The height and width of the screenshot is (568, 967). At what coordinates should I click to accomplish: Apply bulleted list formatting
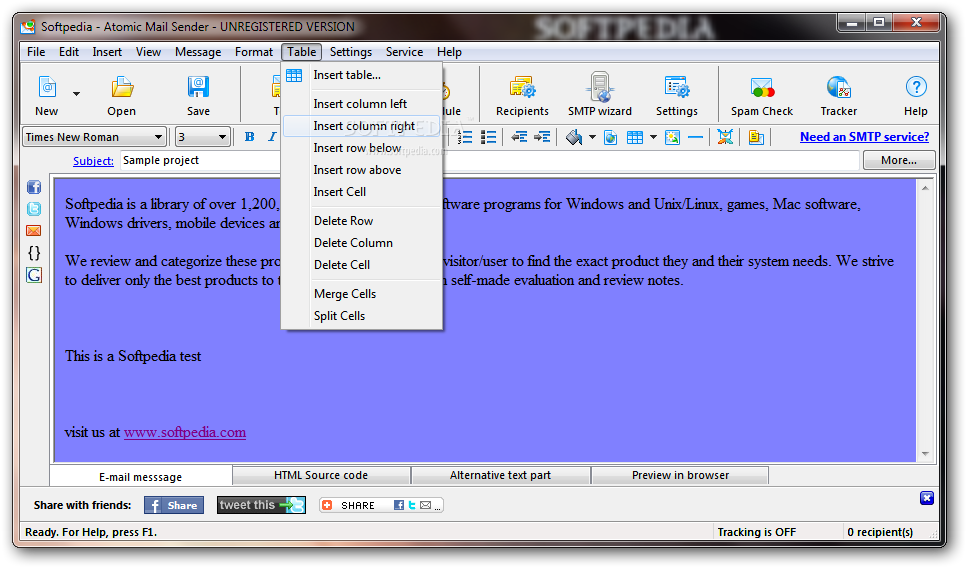(x=488, y=137)
